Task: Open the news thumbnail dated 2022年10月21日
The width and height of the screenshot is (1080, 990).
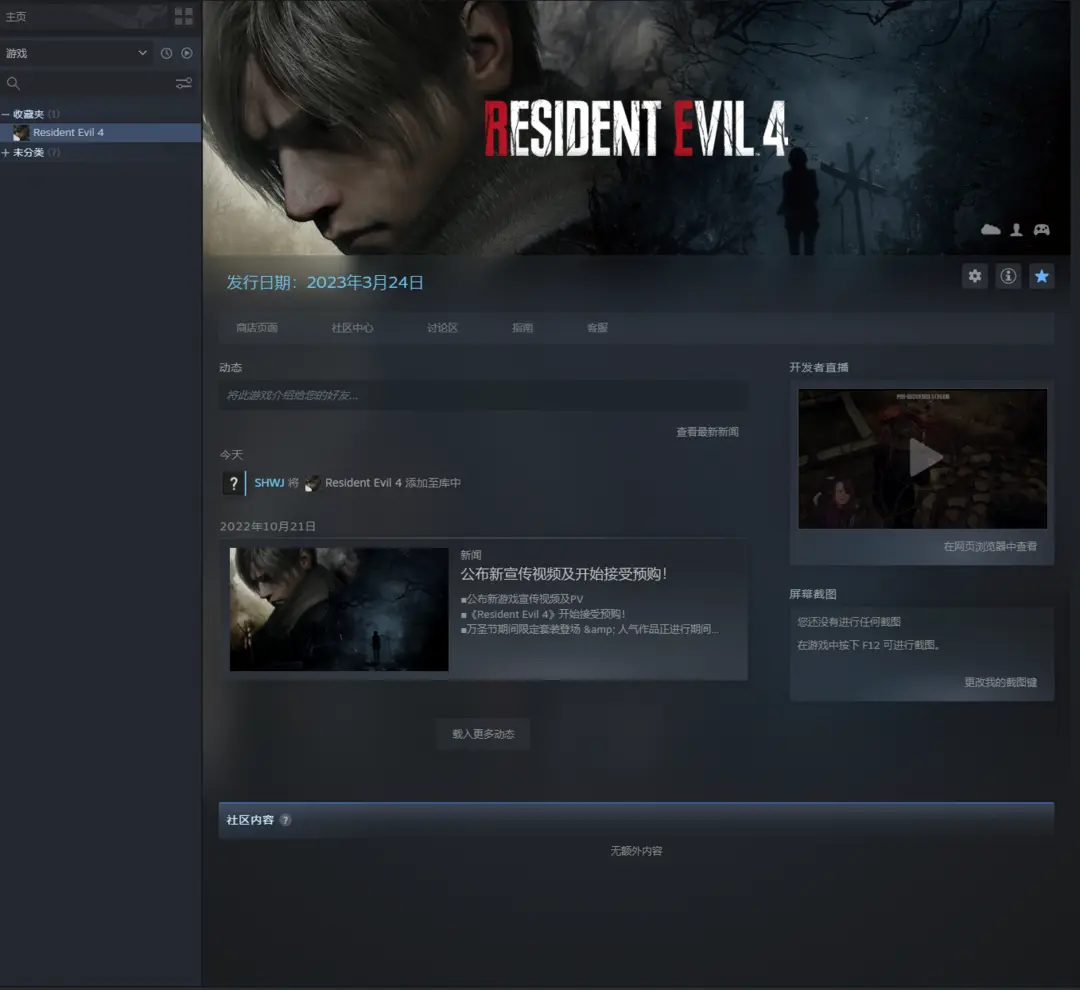Action: [x=339, y=609]
